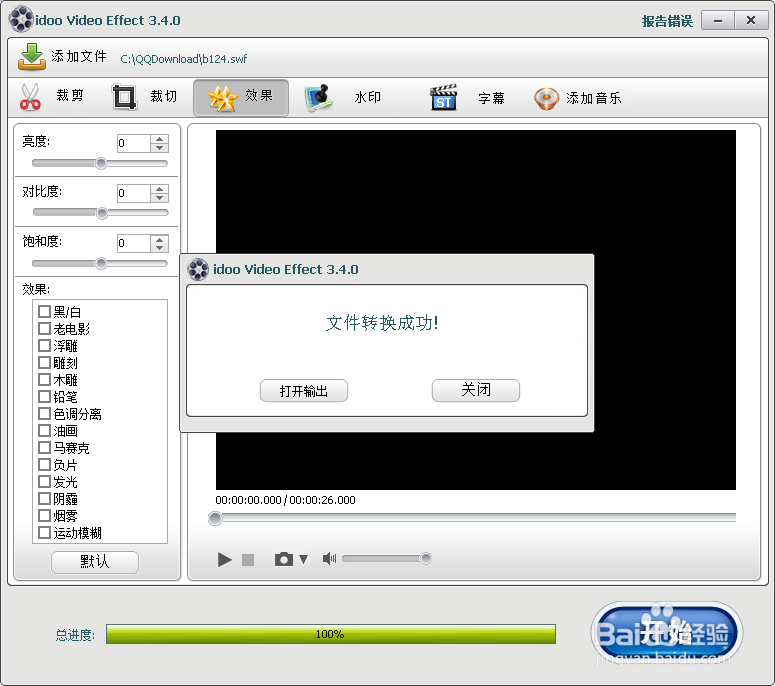Play the video preview

click(224, 559)
